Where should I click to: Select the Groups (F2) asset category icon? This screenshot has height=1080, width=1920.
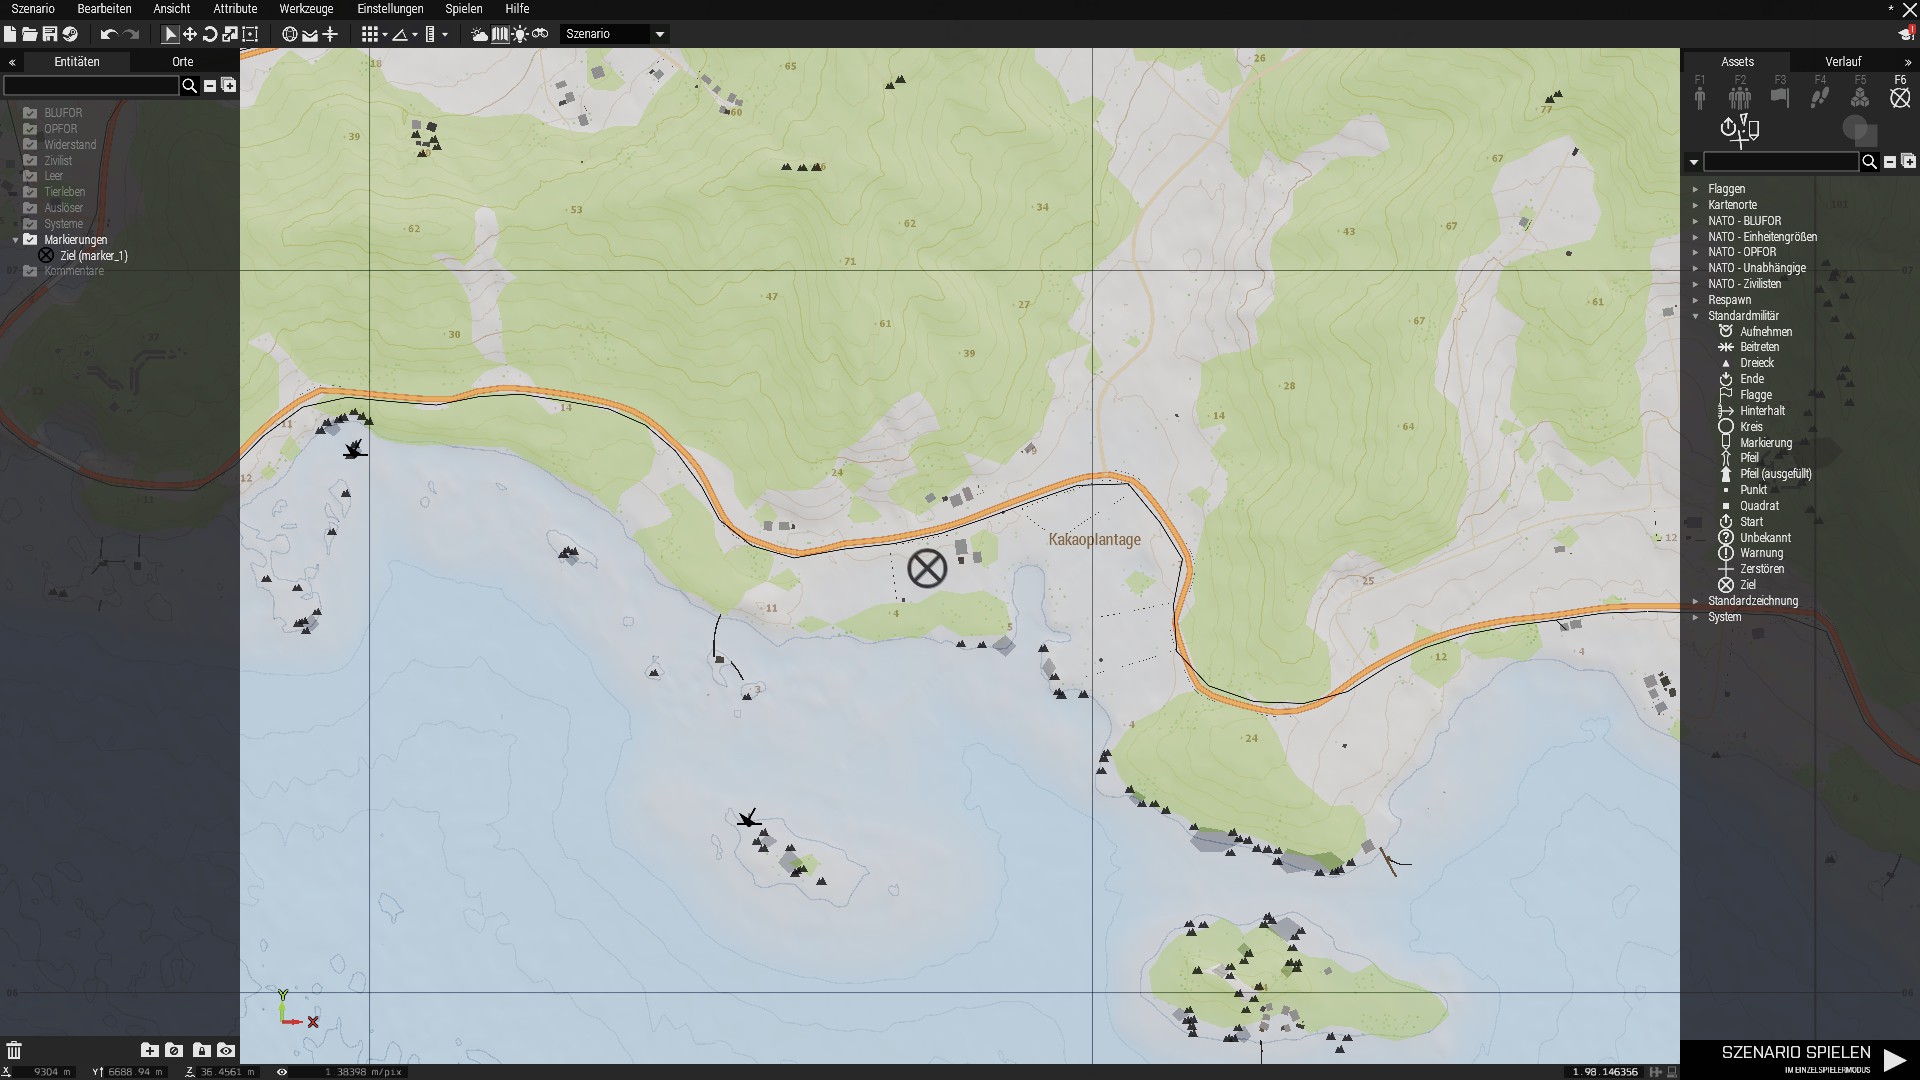point(1740,97)
